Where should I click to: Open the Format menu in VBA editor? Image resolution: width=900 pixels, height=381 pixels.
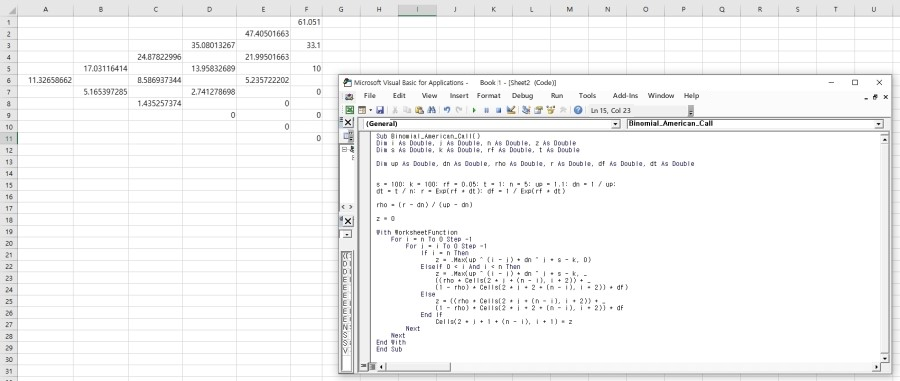[x=488, y=96]
